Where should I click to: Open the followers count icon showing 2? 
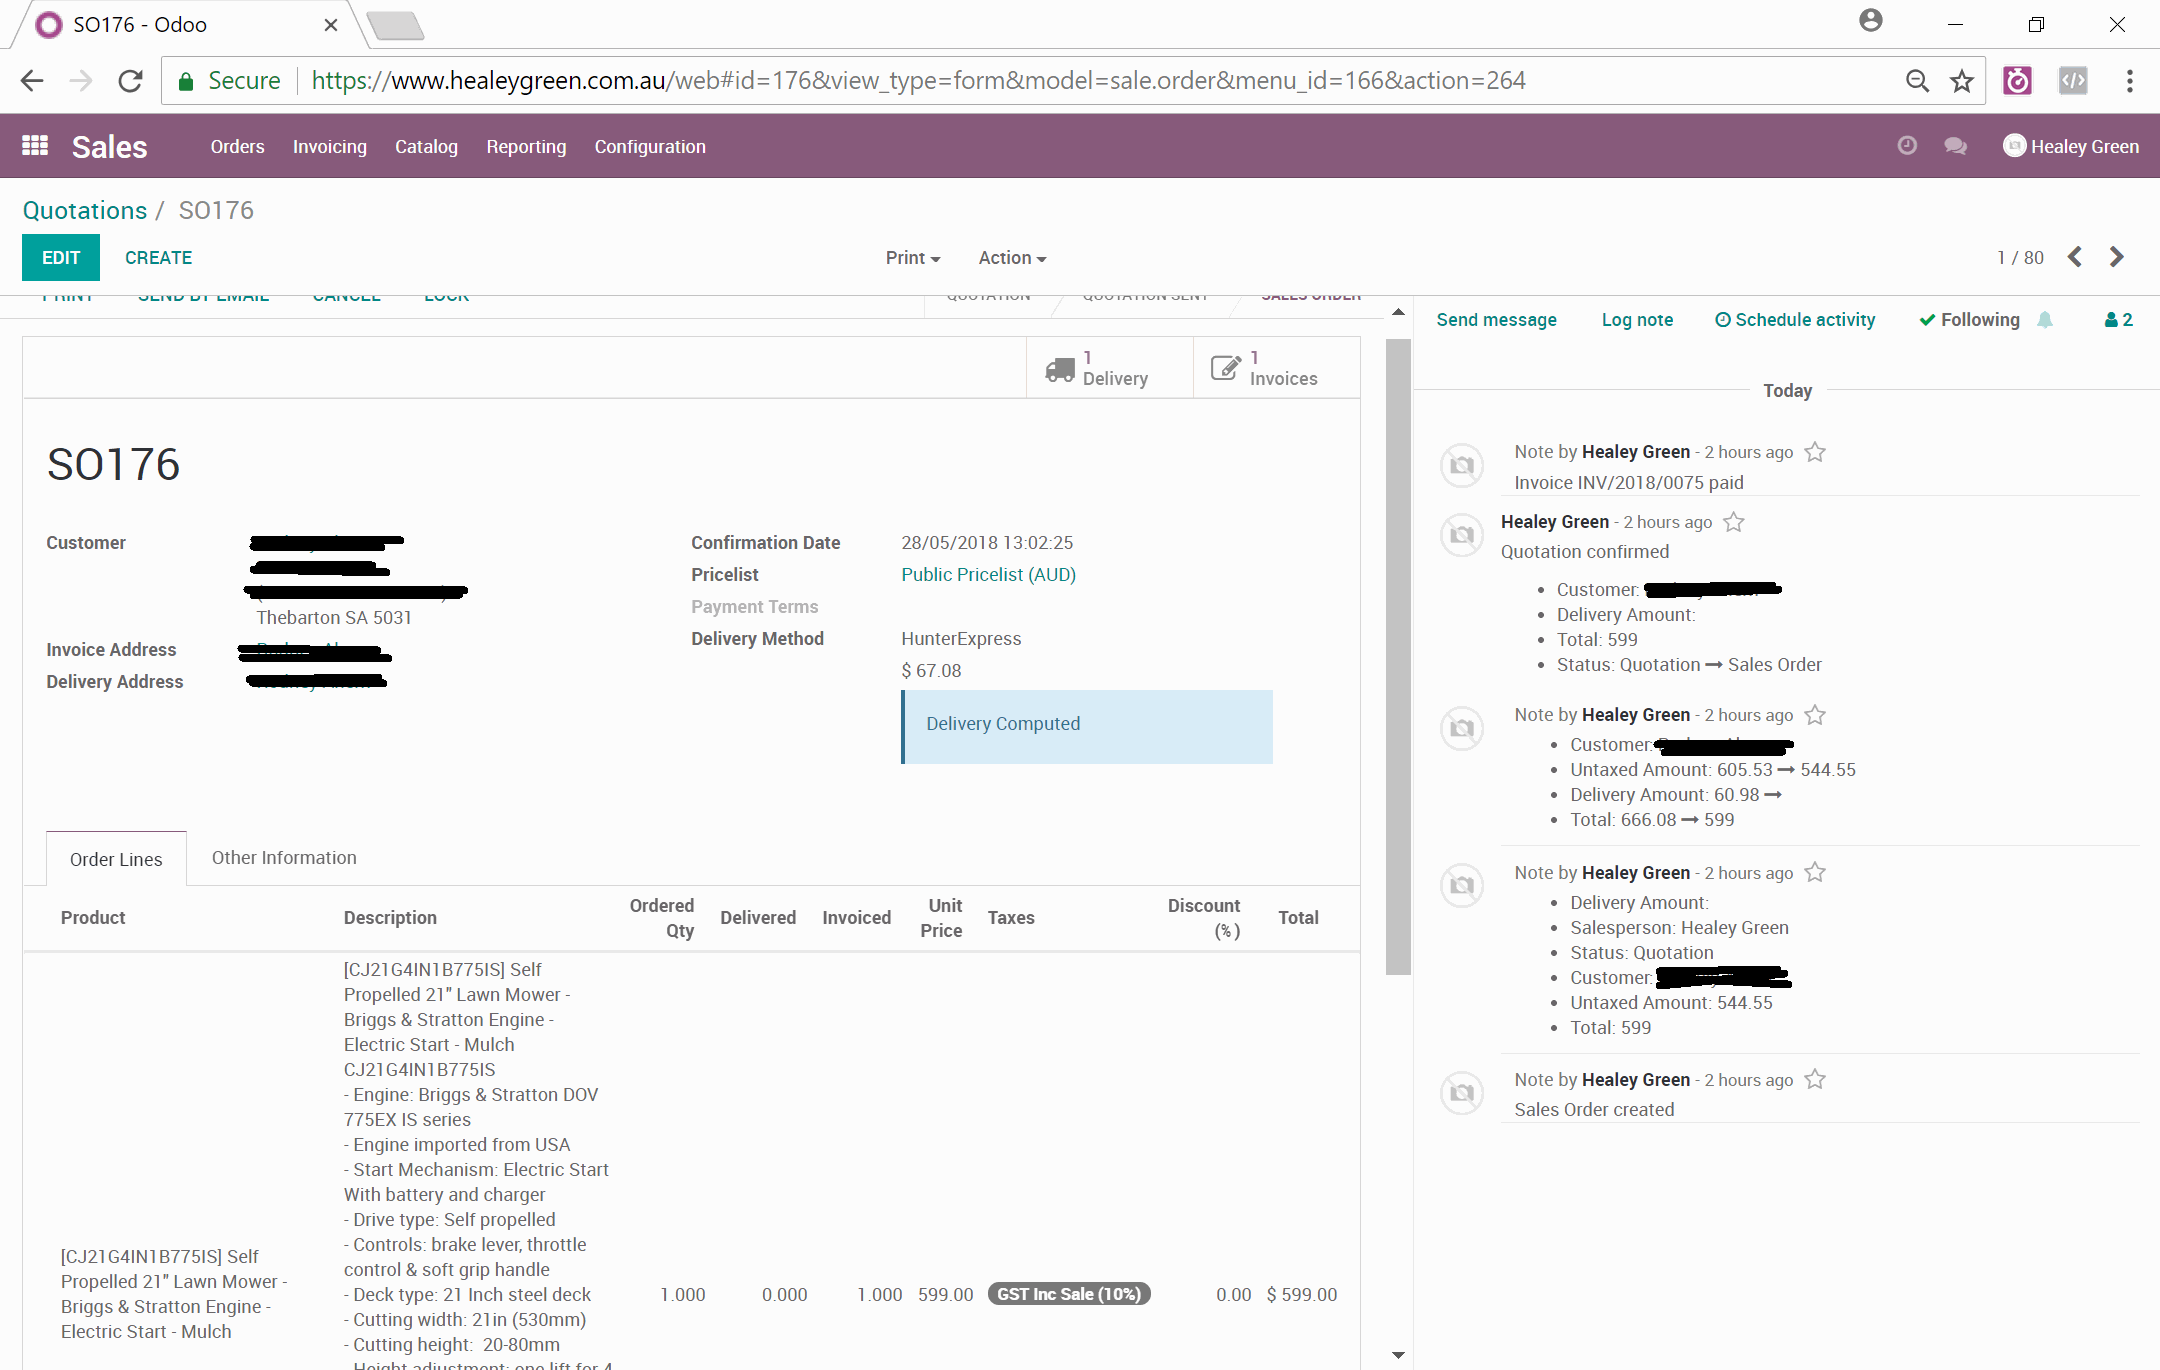pos(2118,320)
